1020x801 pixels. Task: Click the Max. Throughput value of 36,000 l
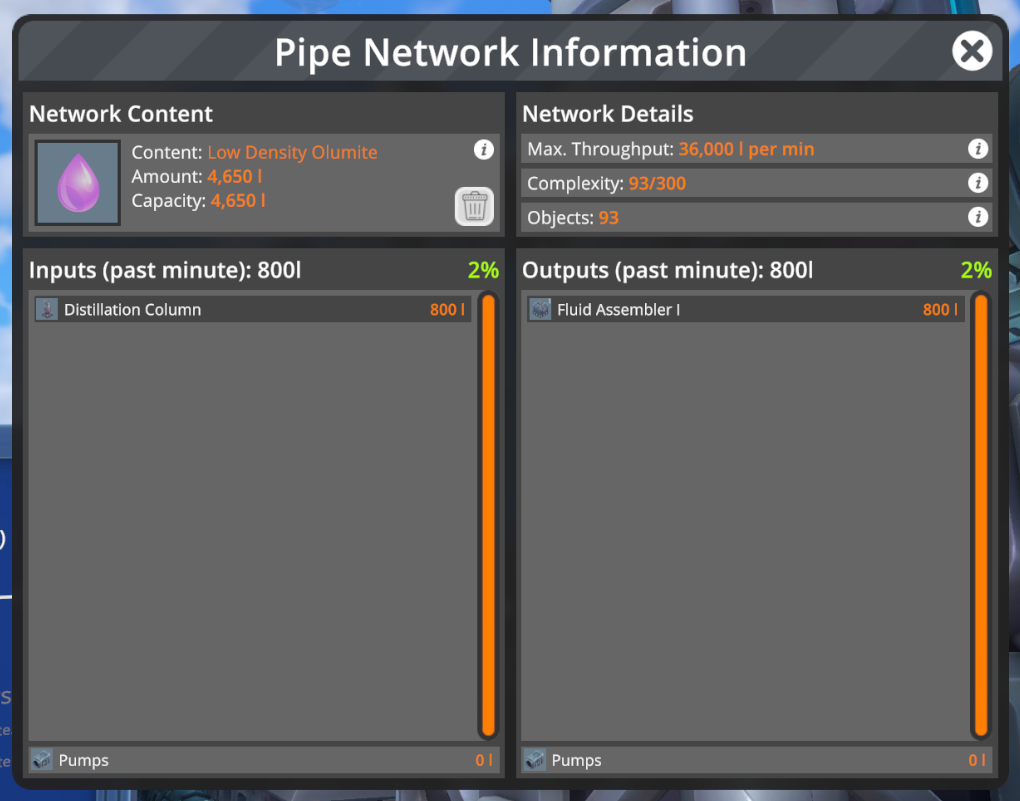pos(746,149)
